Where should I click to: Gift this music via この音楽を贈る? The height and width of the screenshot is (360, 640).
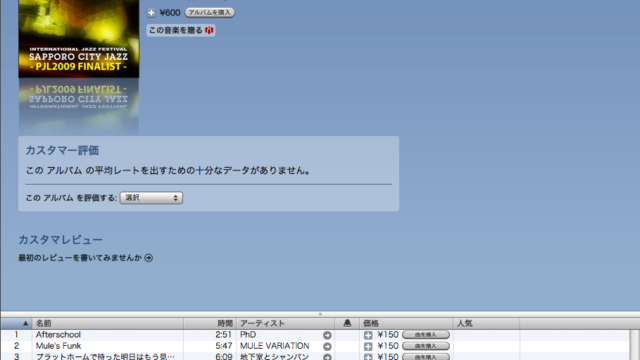pos(181,30)
